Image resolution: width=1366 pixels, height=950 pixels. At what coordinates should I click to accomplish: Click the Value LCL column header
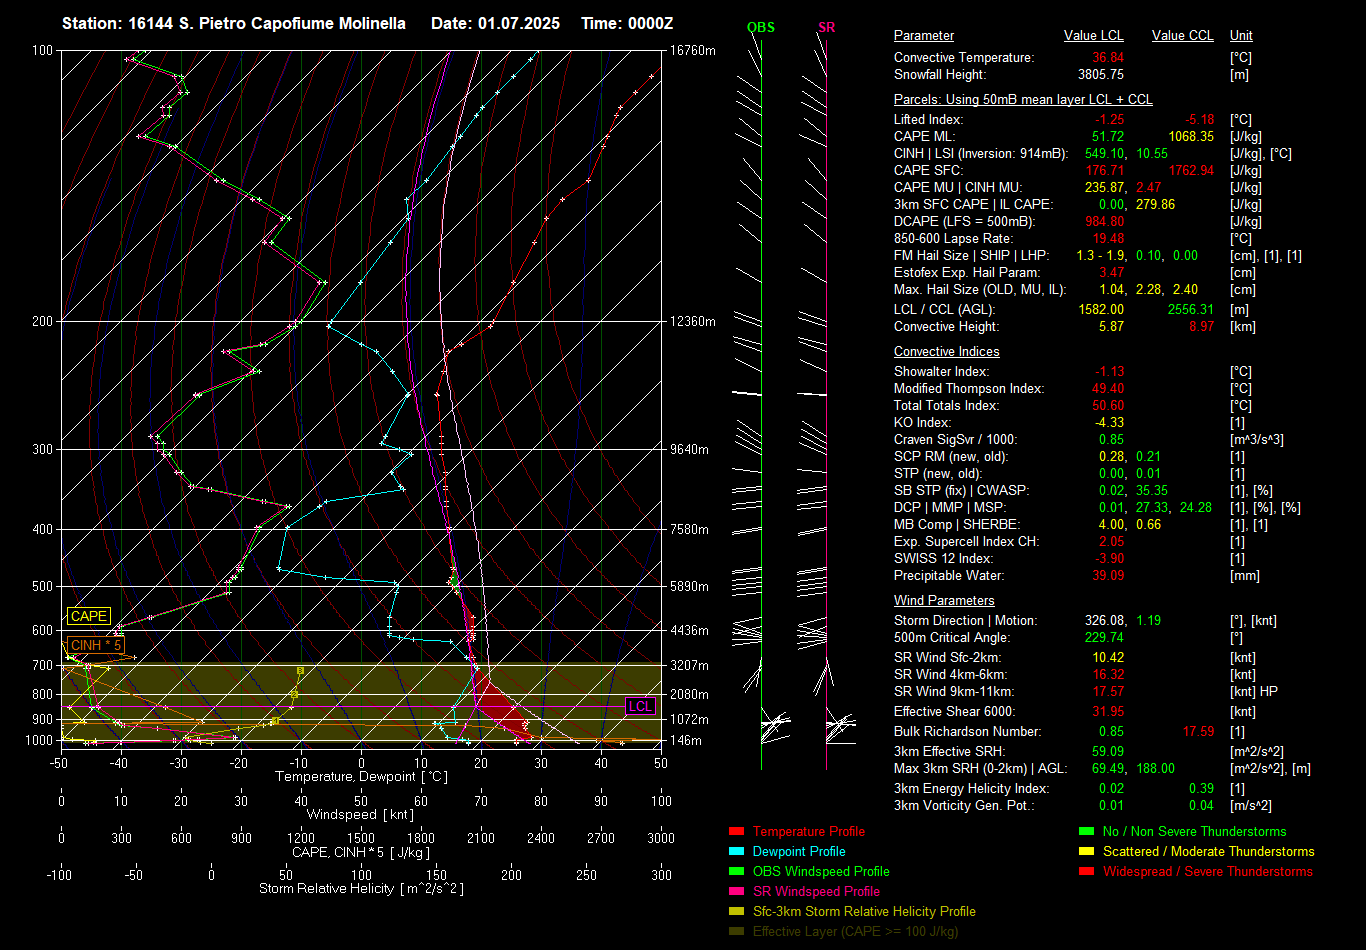click(x=1094, y=35)
